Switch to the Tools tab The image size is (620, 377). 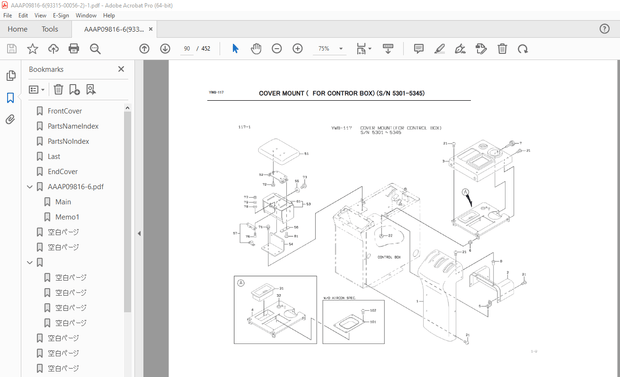tap(50, 29)
